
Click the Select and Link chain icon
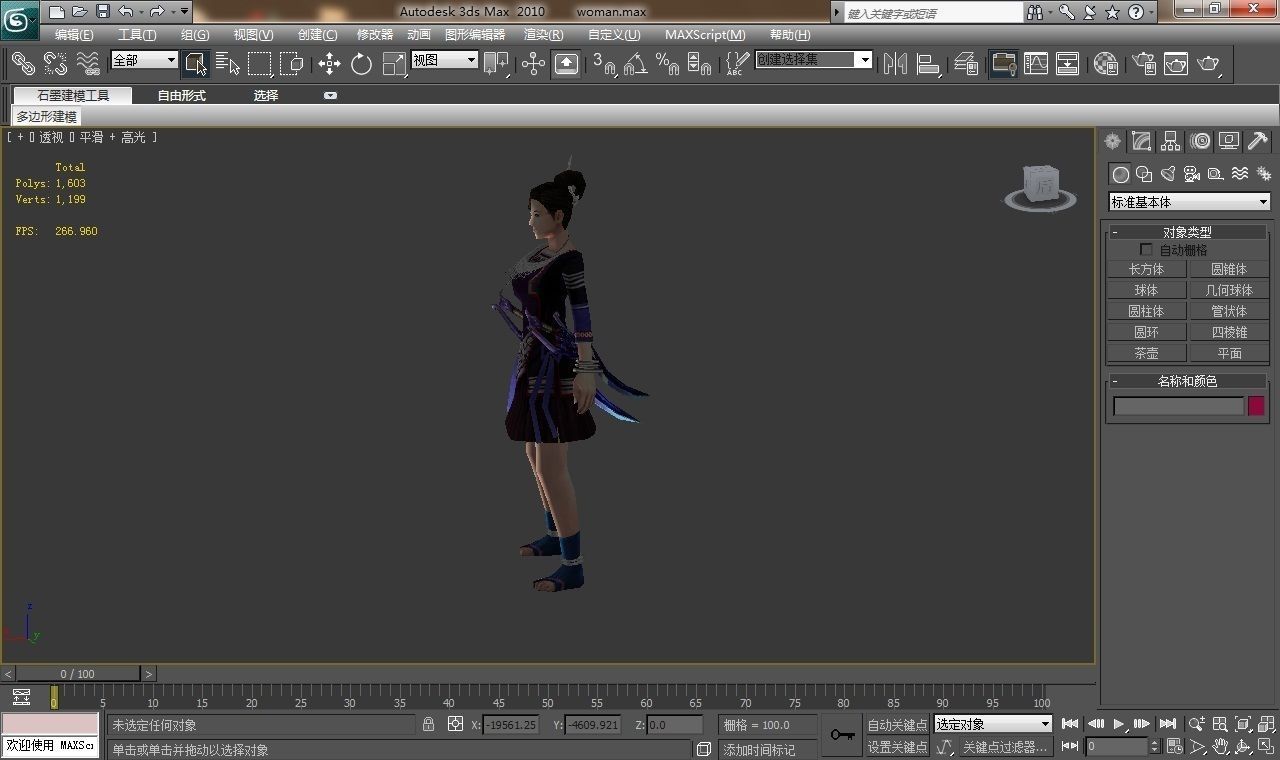click(23, 64)
